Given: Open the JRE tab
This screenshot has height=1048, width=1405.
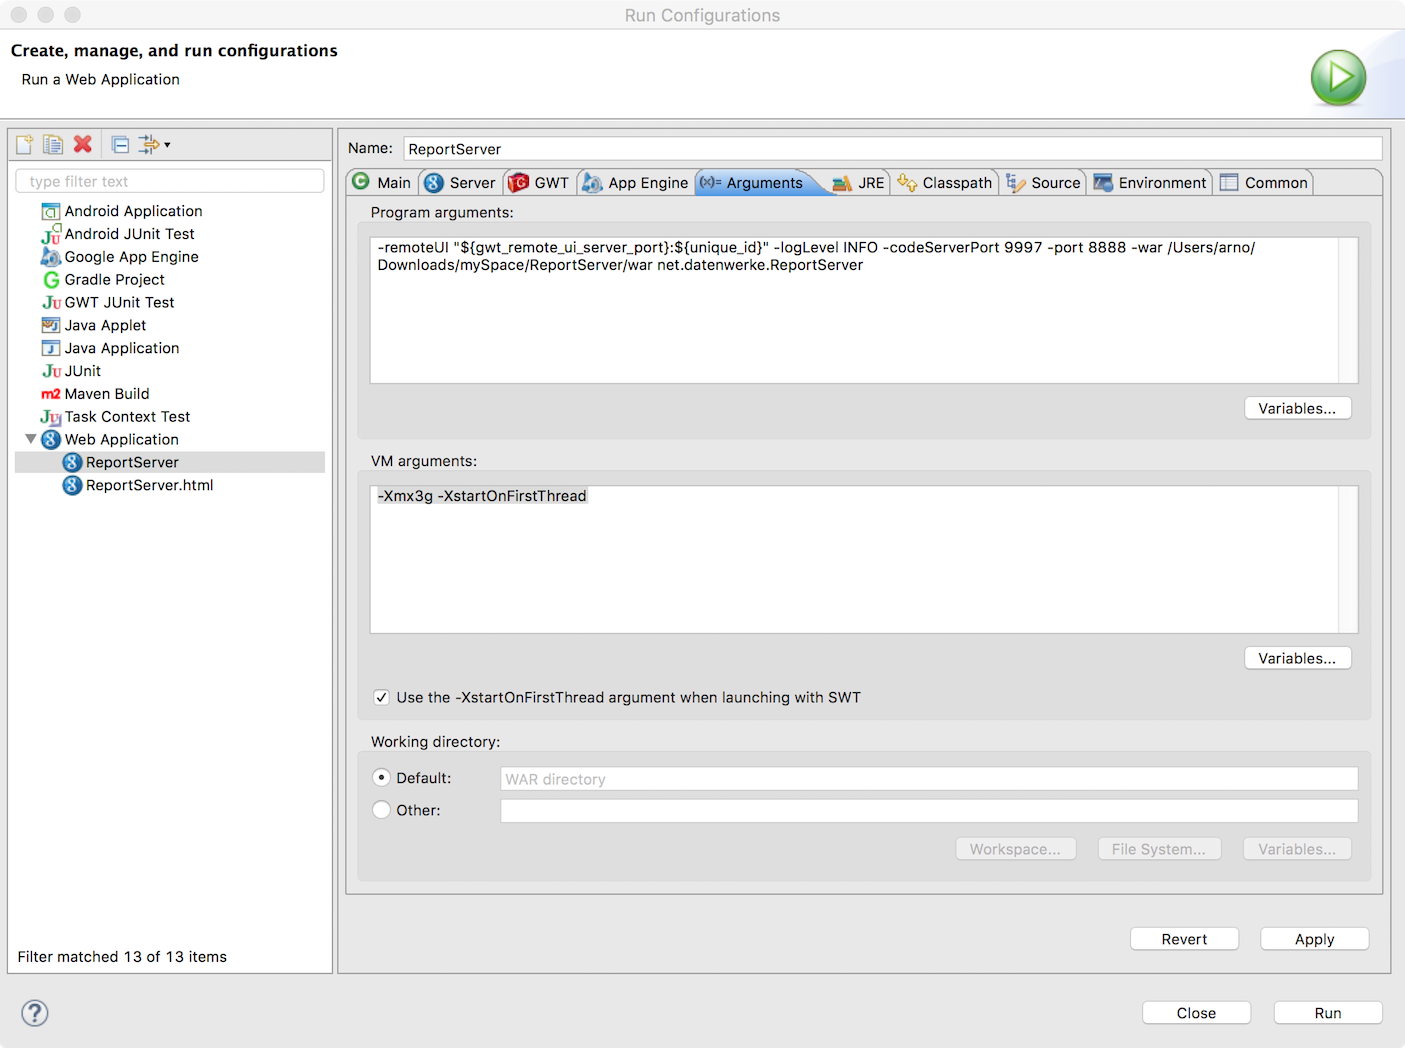Looking at the screenshot, I should tap(859, 182).
